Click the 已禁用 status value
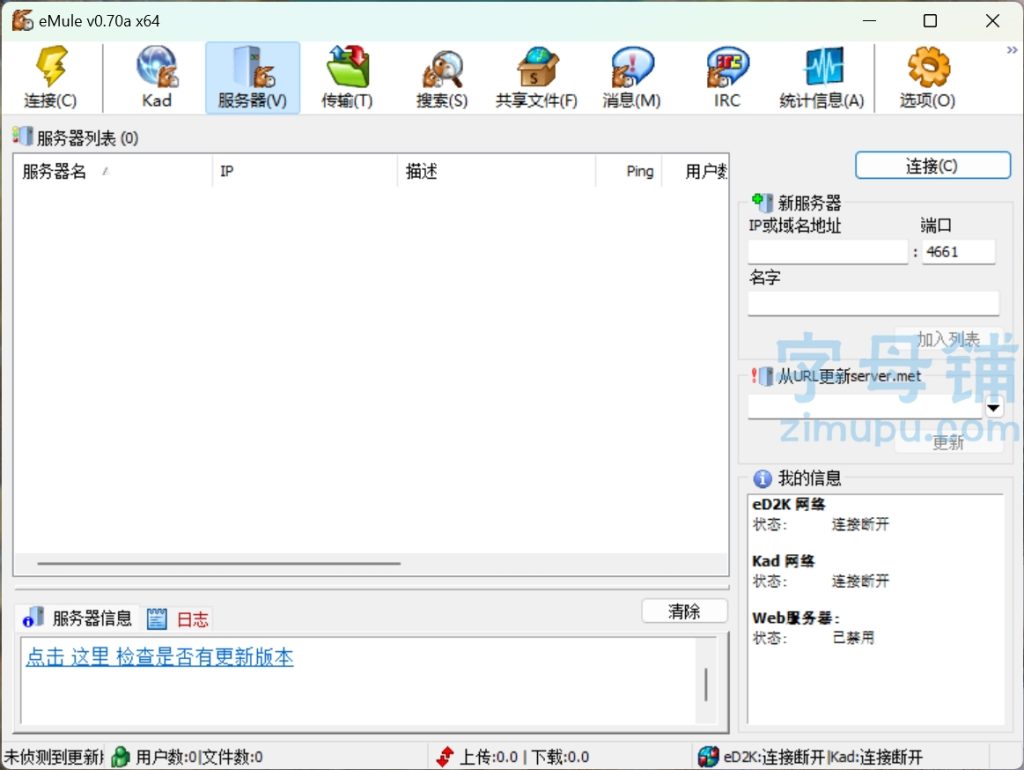This screenshot has width=1024, height=770. 853,637
